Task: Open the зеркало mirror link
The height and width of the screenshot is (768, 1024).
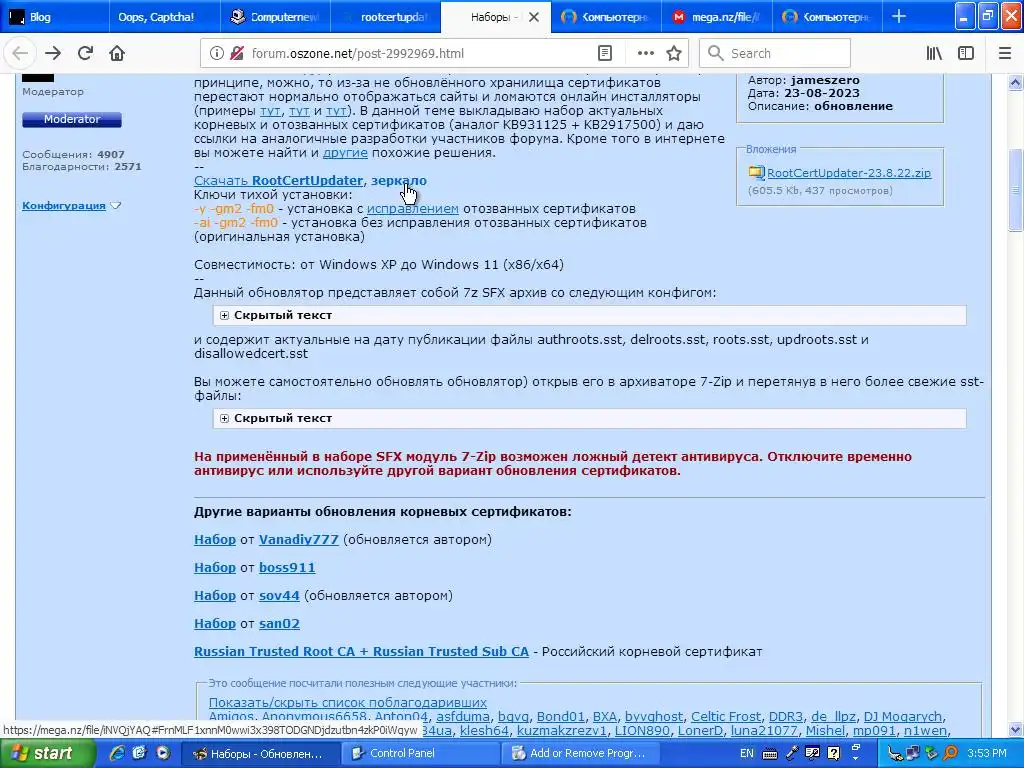Action: click(398, 181)
